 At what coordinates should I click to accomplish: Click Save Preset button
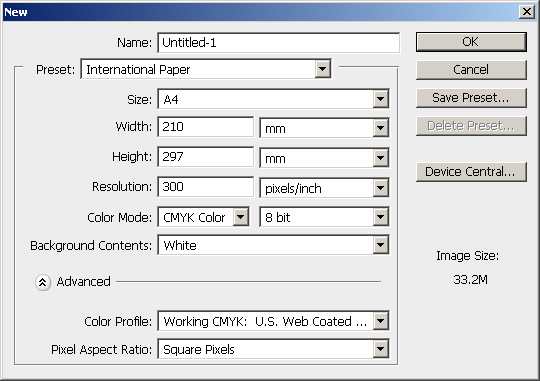pos(471,98)
